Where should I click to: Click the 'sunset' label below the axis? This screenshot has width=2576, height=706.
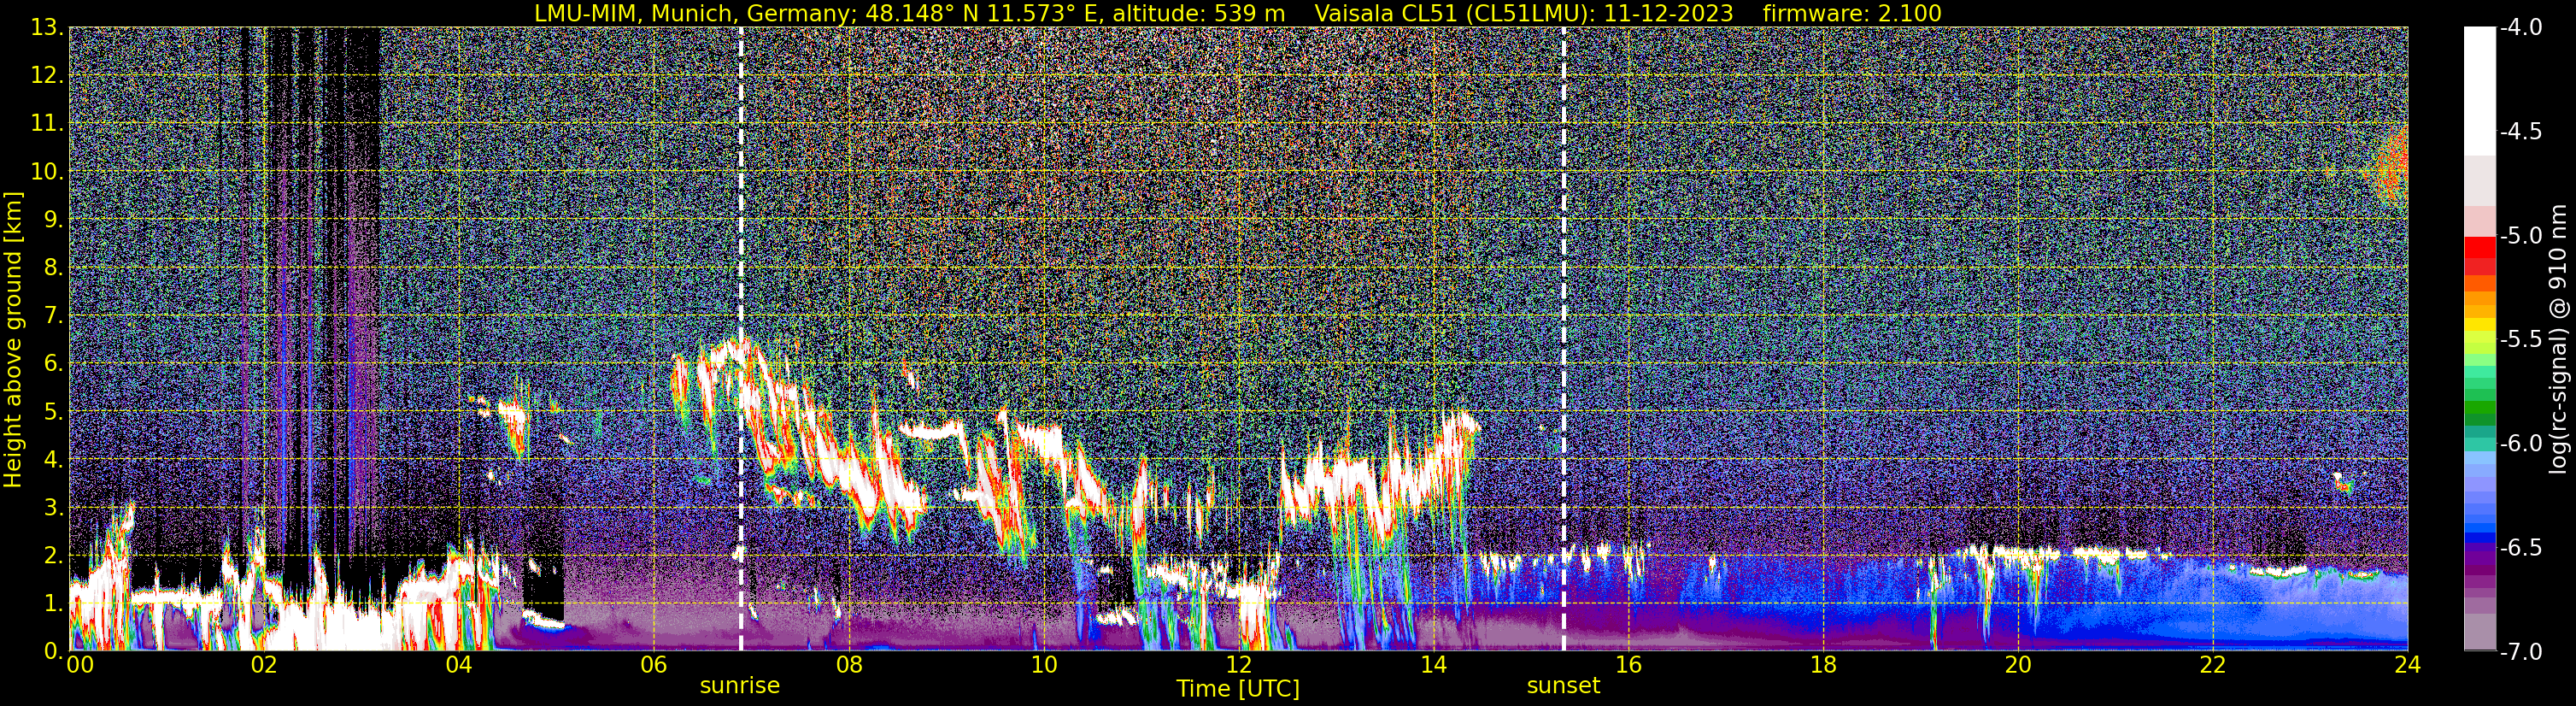click(1563, 686)
